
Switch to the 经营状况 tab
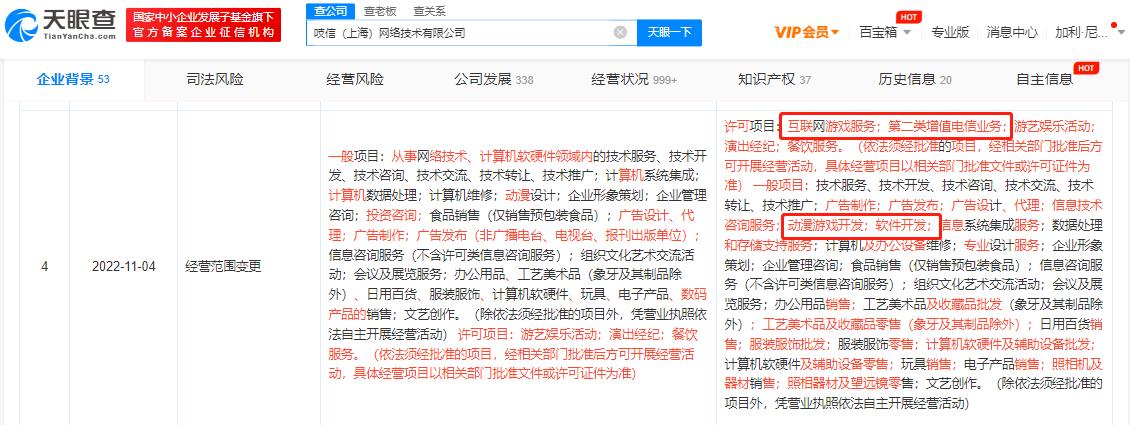[x=634, y=79]
